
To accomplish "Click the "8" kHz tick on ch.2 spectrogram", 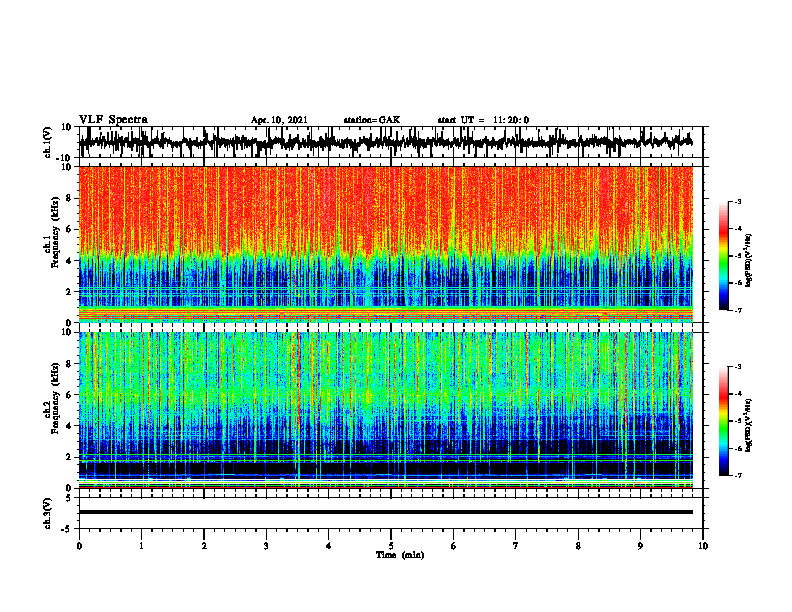I will pyautogui.click(x=69, y=364).
